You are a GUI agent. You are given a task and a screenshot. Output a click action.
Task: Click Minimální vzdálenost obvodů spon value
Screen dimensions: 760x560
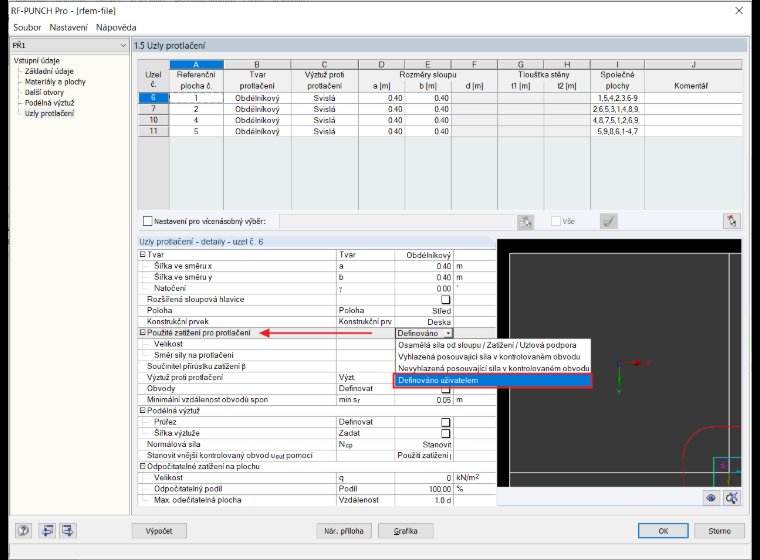tap(424, 400)
